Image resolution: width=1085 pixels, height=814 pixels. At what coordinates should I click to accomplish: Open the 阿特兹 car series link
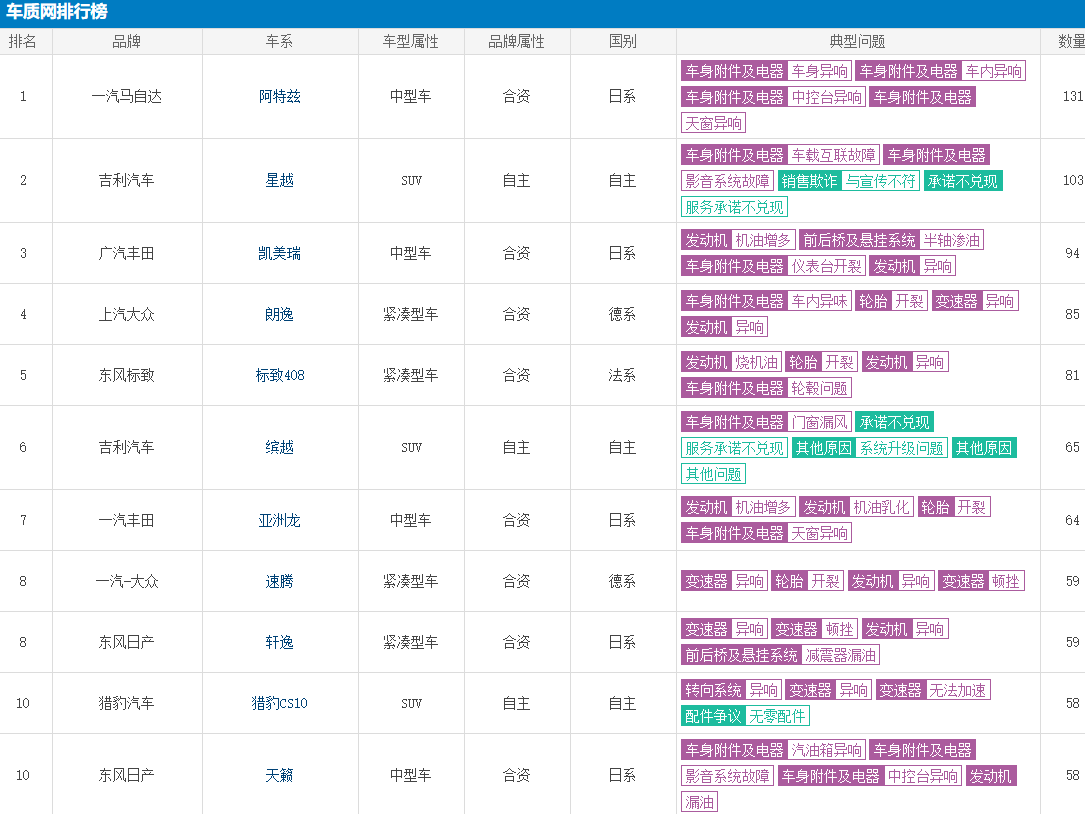pos(280,96)
